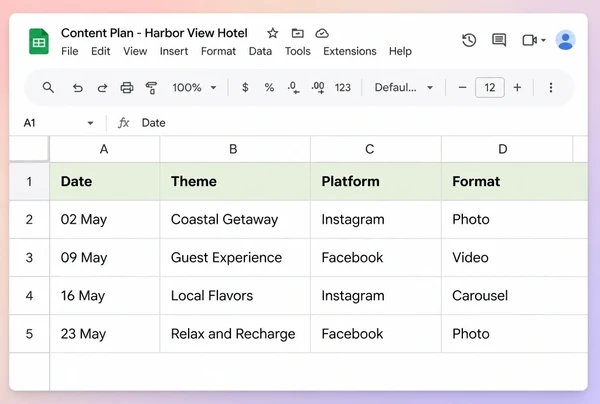The width and height of the screenshot is (600, 404).
Task: Print the spreadsheet
Action: click(x=127, y=88)
